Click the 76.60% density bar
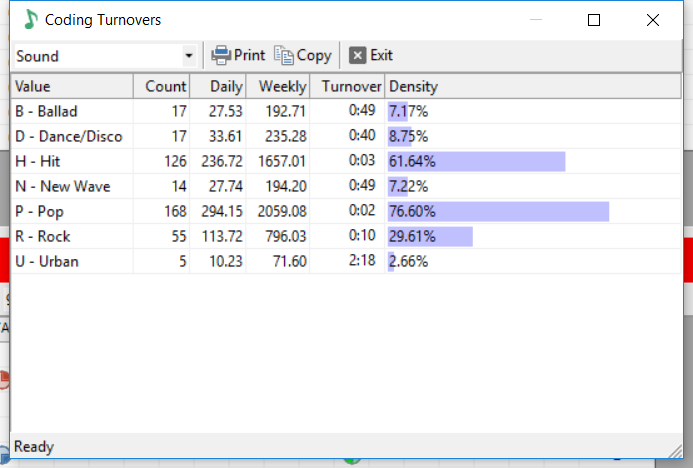693x468 pixels. point(499,211)
